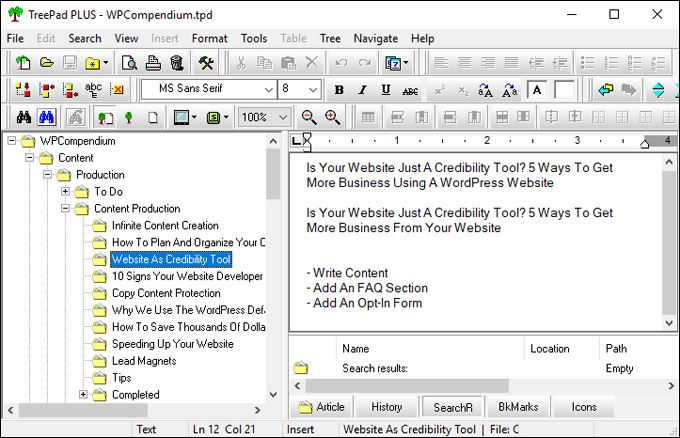Click the Open file folder icon
680x438 pixels.
coord(46,63)
